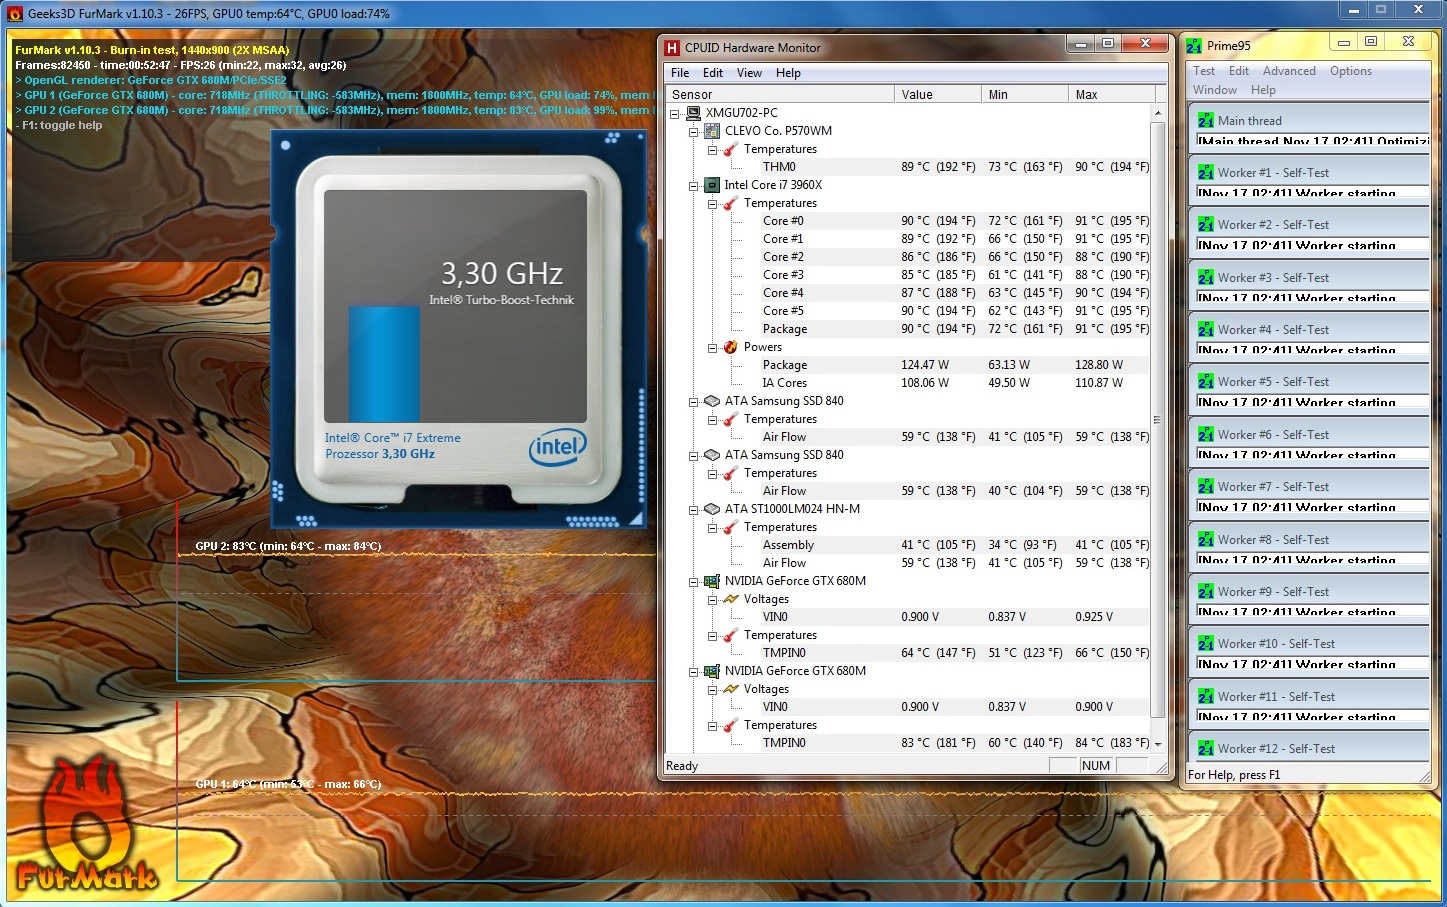
Task: Open the Help menu in Hardware Monitor
Action: pyautogui.click(x=788, y=73)
